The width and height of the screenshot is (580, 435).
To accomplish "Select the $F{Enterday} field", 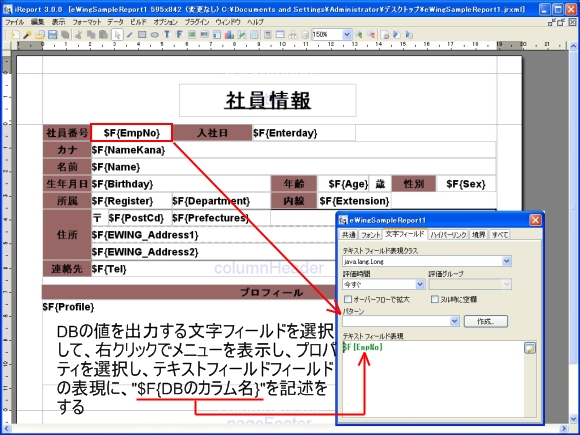I will (x=303, y=133).
